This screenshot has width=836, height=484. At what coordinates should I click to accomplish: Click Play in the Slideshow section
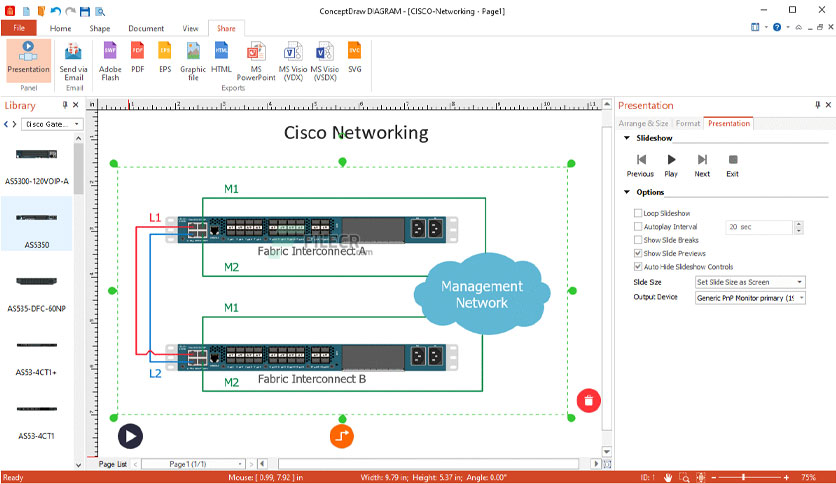(x=671, y=166)
